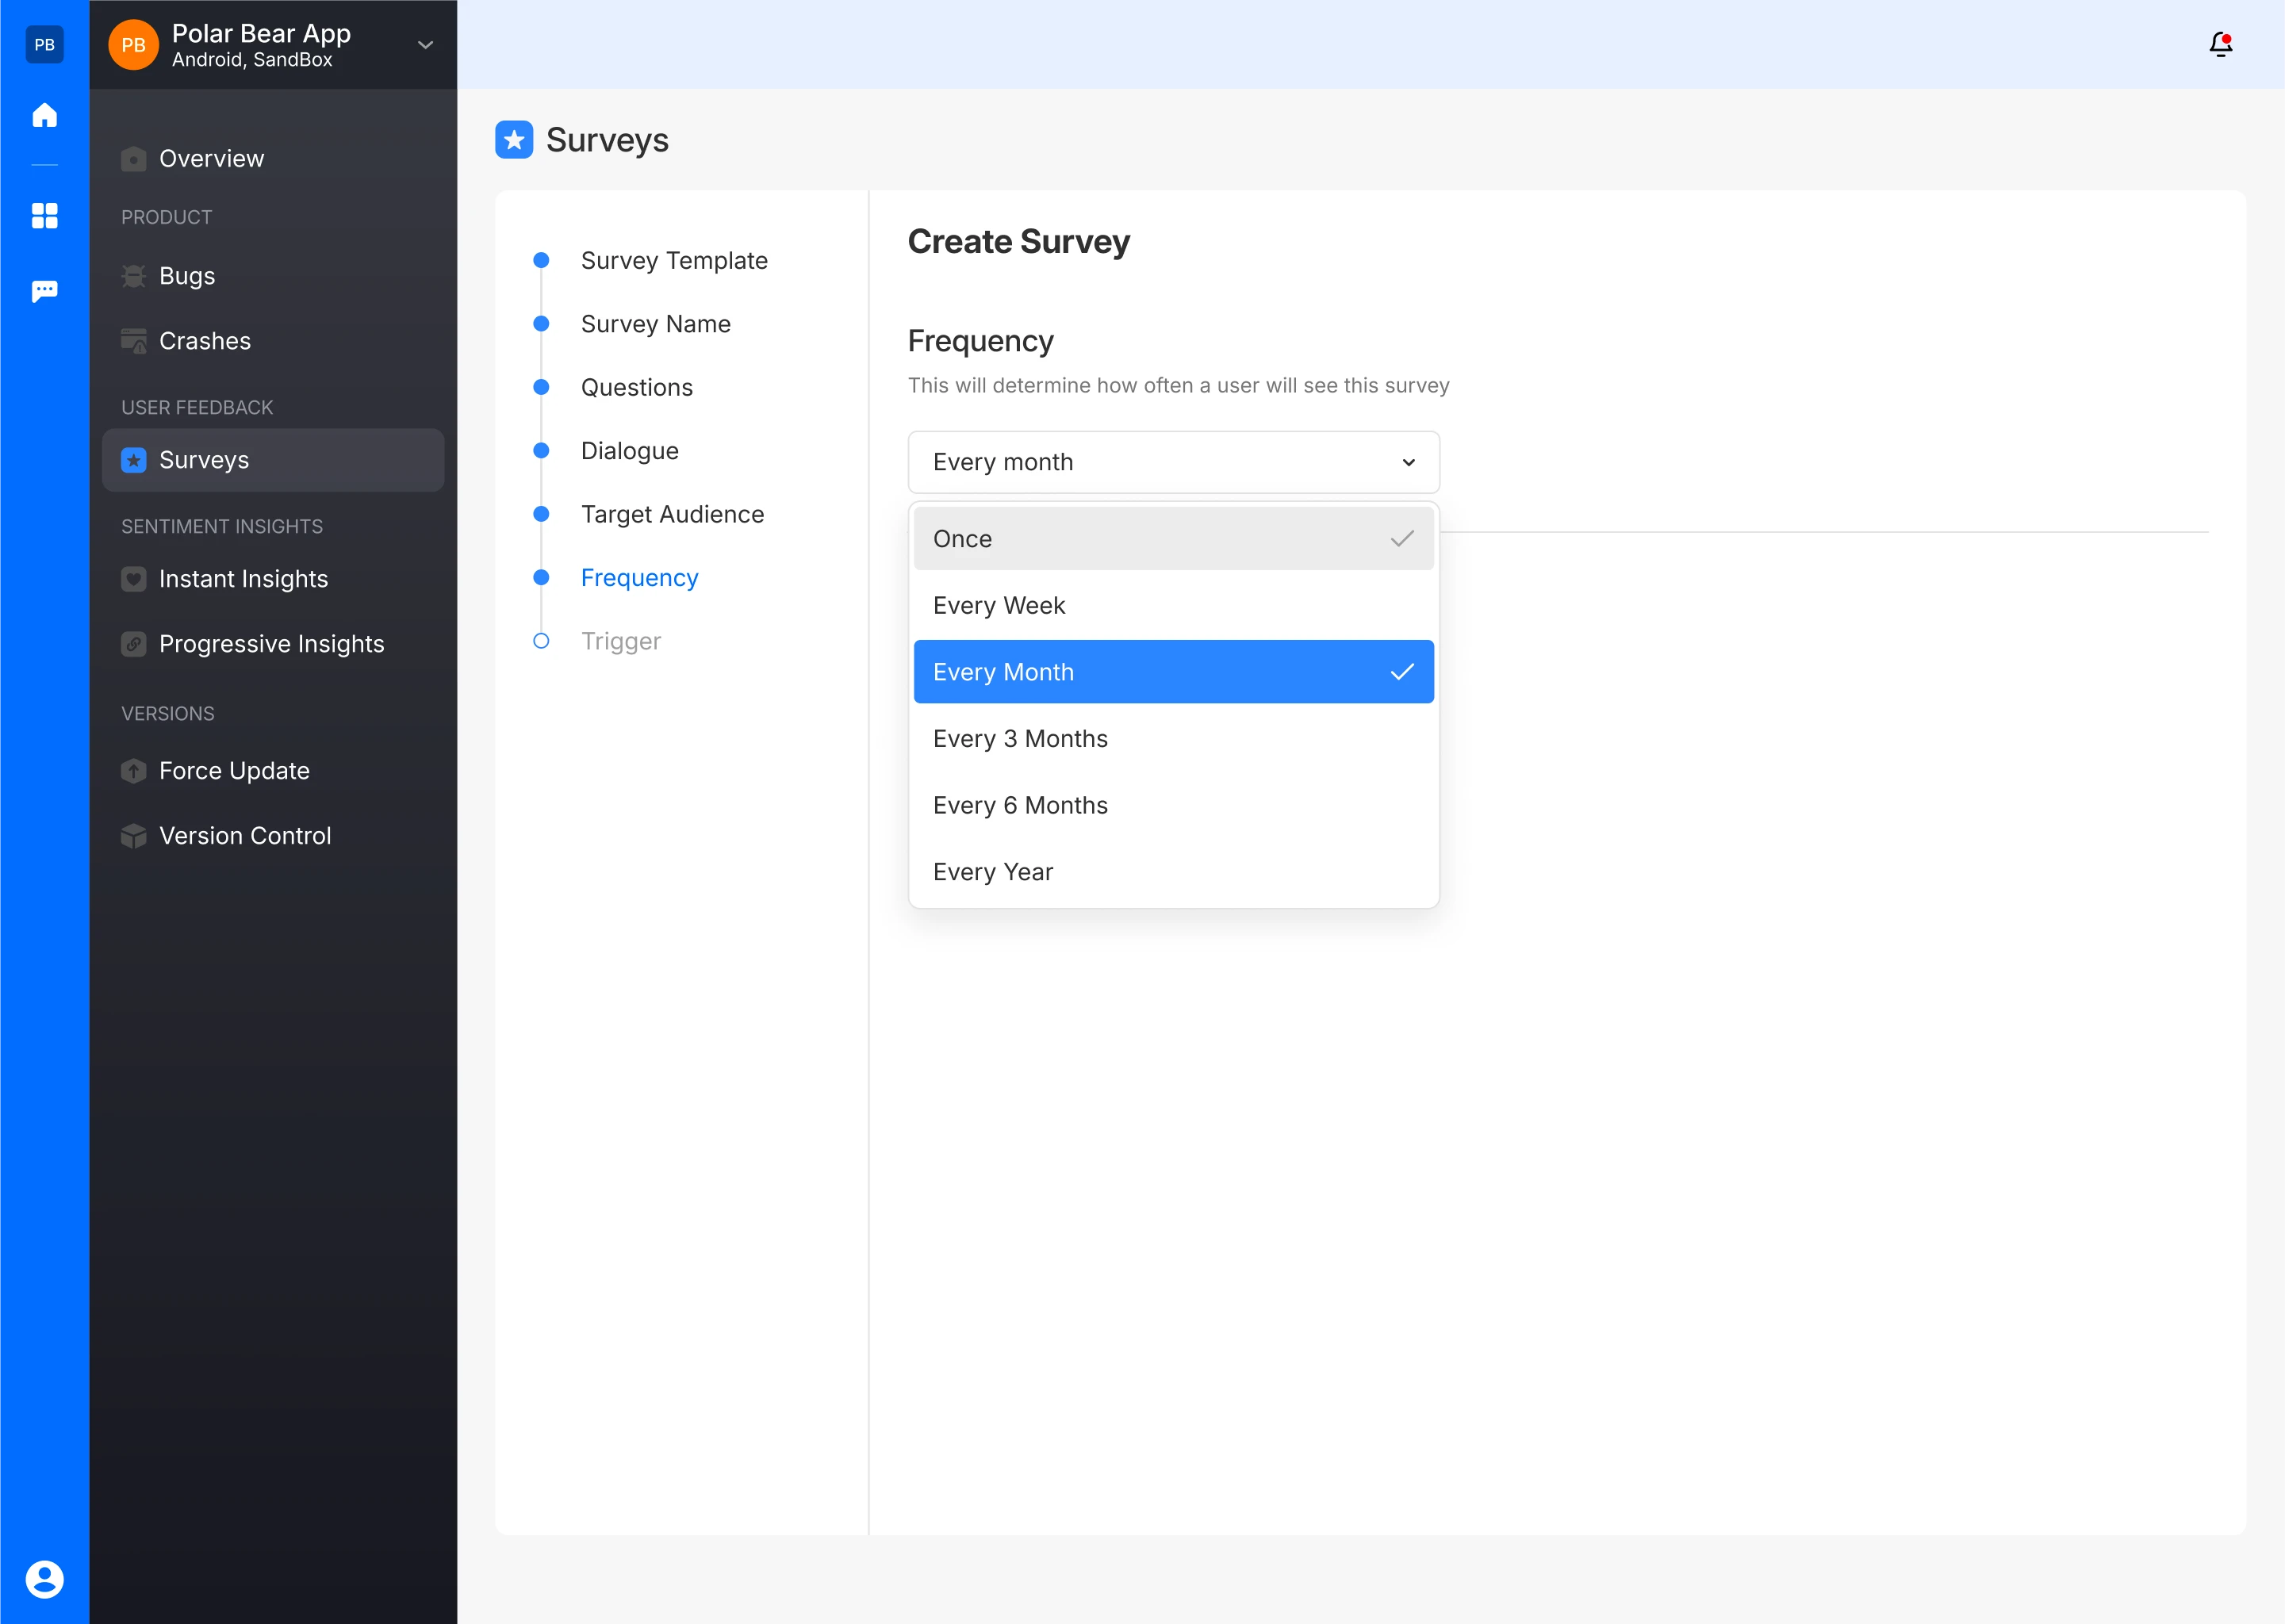Select the Trigger step circle
Image resolution: width=2285 pixels, height=1624 pixels.
click(541, 641)
